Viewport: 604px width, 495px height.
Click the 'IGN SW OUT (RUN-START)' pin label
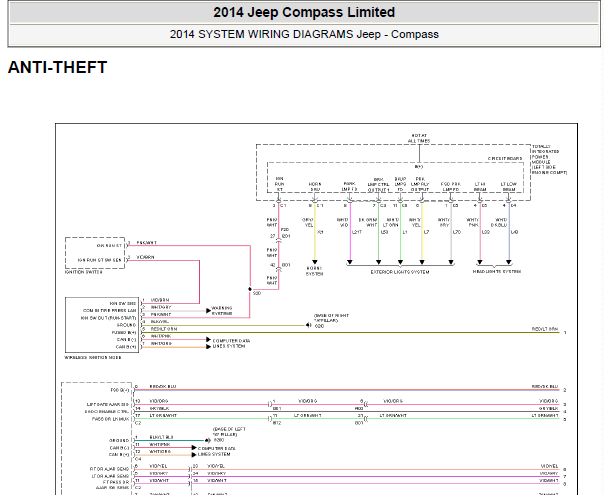(x=108, y=318)
